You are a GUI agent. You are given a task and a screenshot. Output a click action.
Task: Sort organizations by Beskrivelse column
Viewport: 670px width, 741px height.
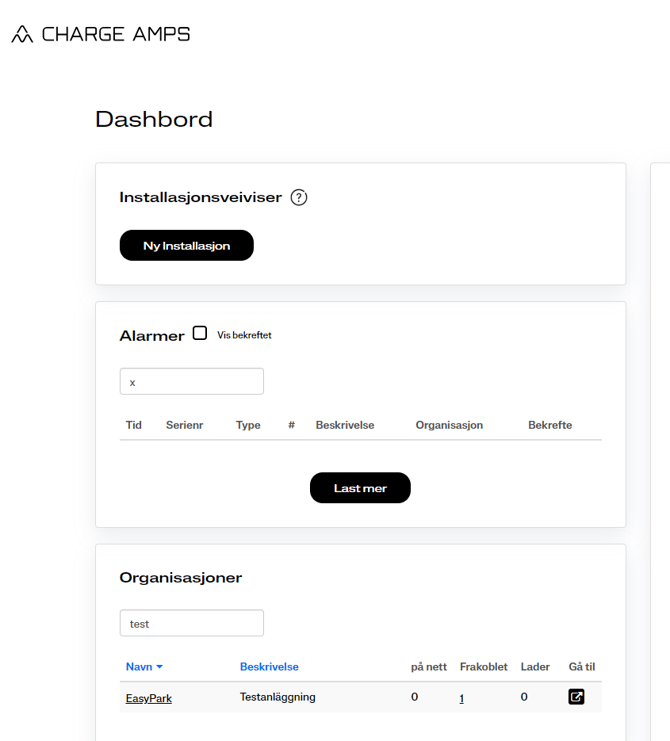tap(269, 667)
